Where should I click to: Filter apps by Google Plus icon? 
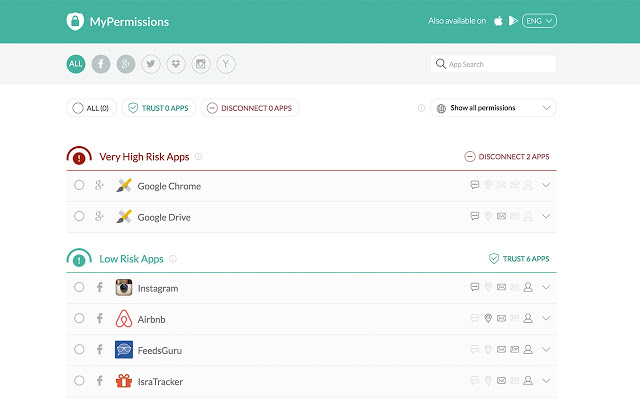click(126, 64)
